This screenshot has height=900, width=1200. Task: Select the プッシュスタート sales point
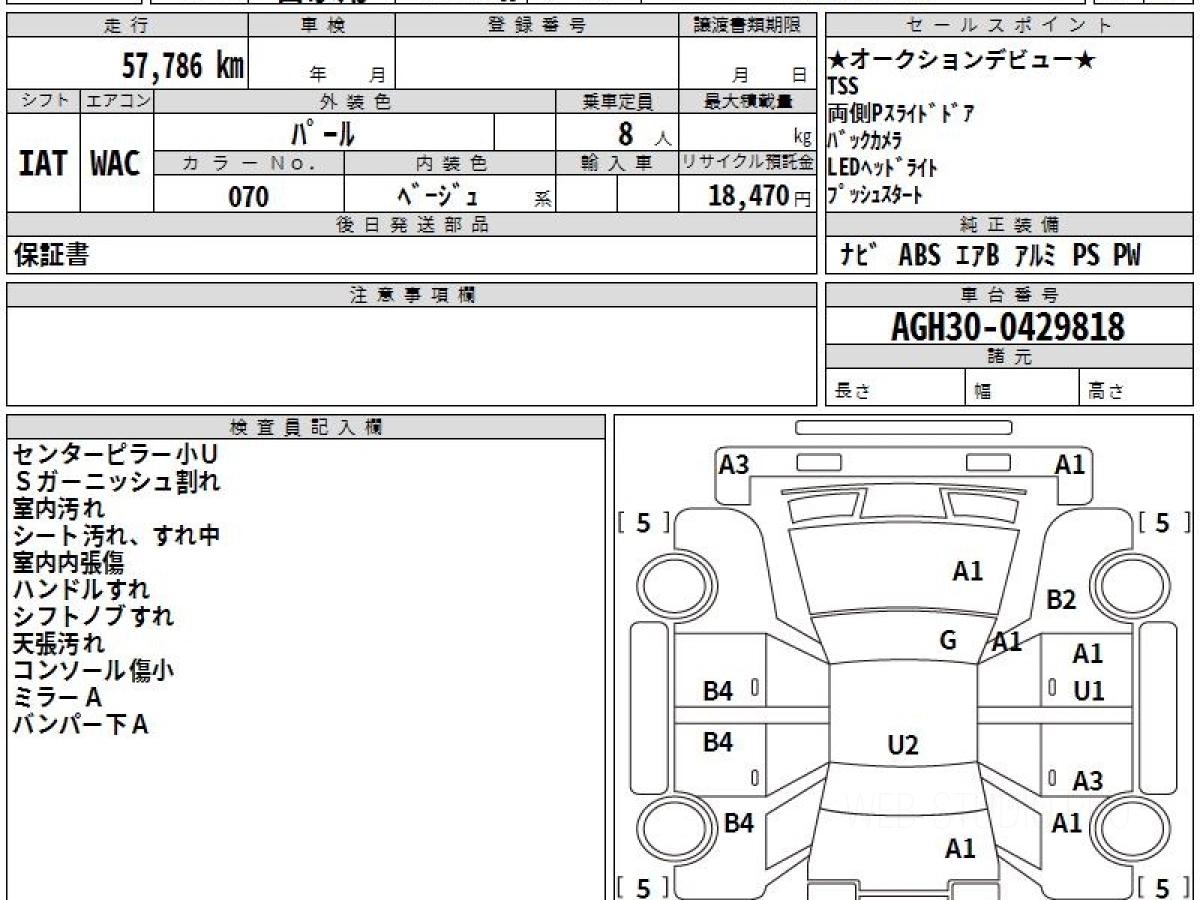pos(875,195)
